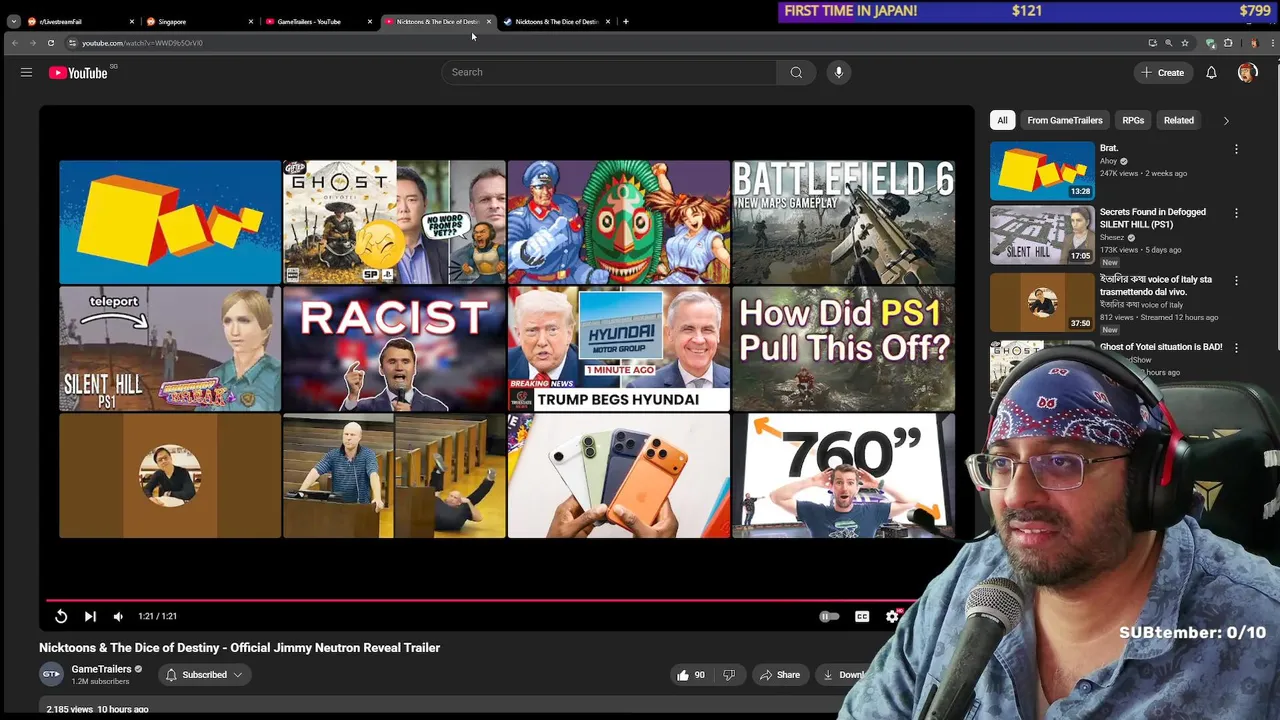Screen dimensions: 1280x720
Task: Open the options menu for the voice of Italy stream
Action: (x=1236, y=281)
